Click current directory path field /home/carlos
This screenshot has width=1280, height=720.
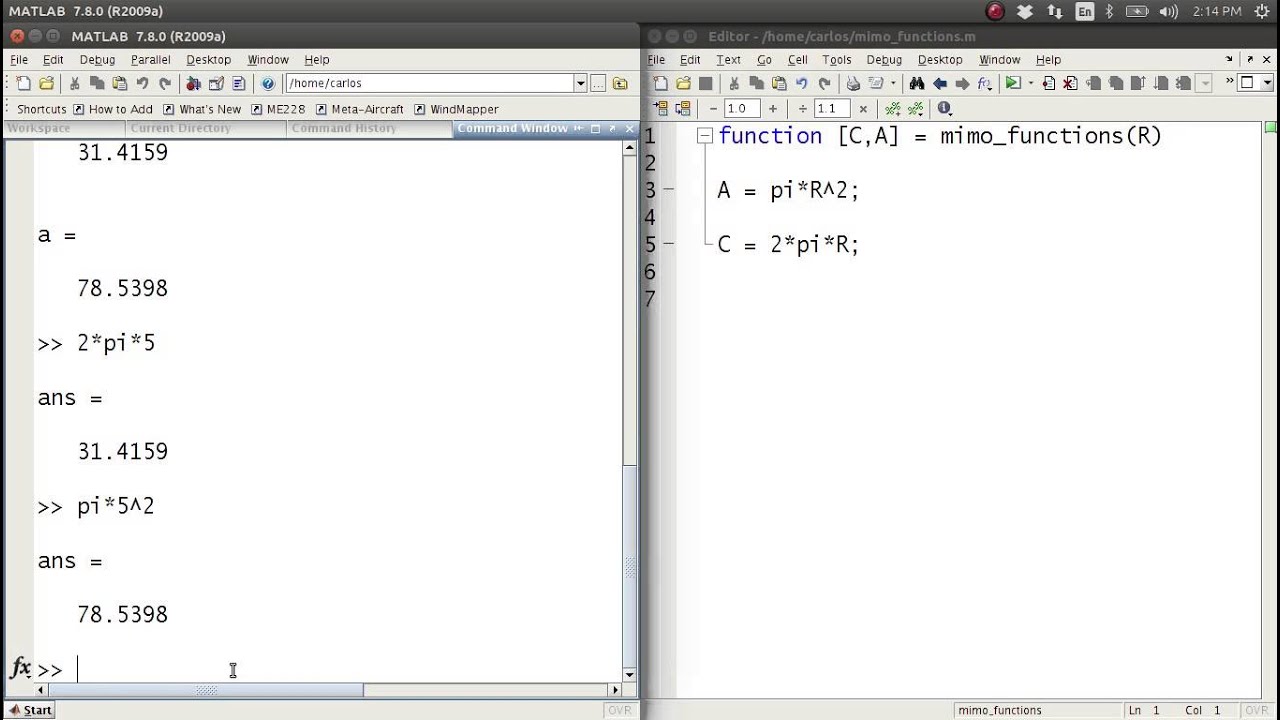[x=429, y=83]
